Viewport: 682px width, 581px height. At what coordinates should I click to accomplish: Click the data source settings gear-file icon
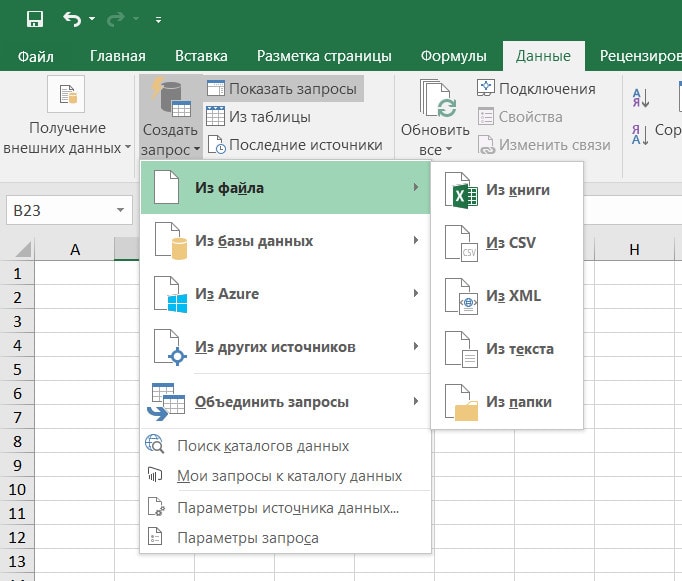156,507
